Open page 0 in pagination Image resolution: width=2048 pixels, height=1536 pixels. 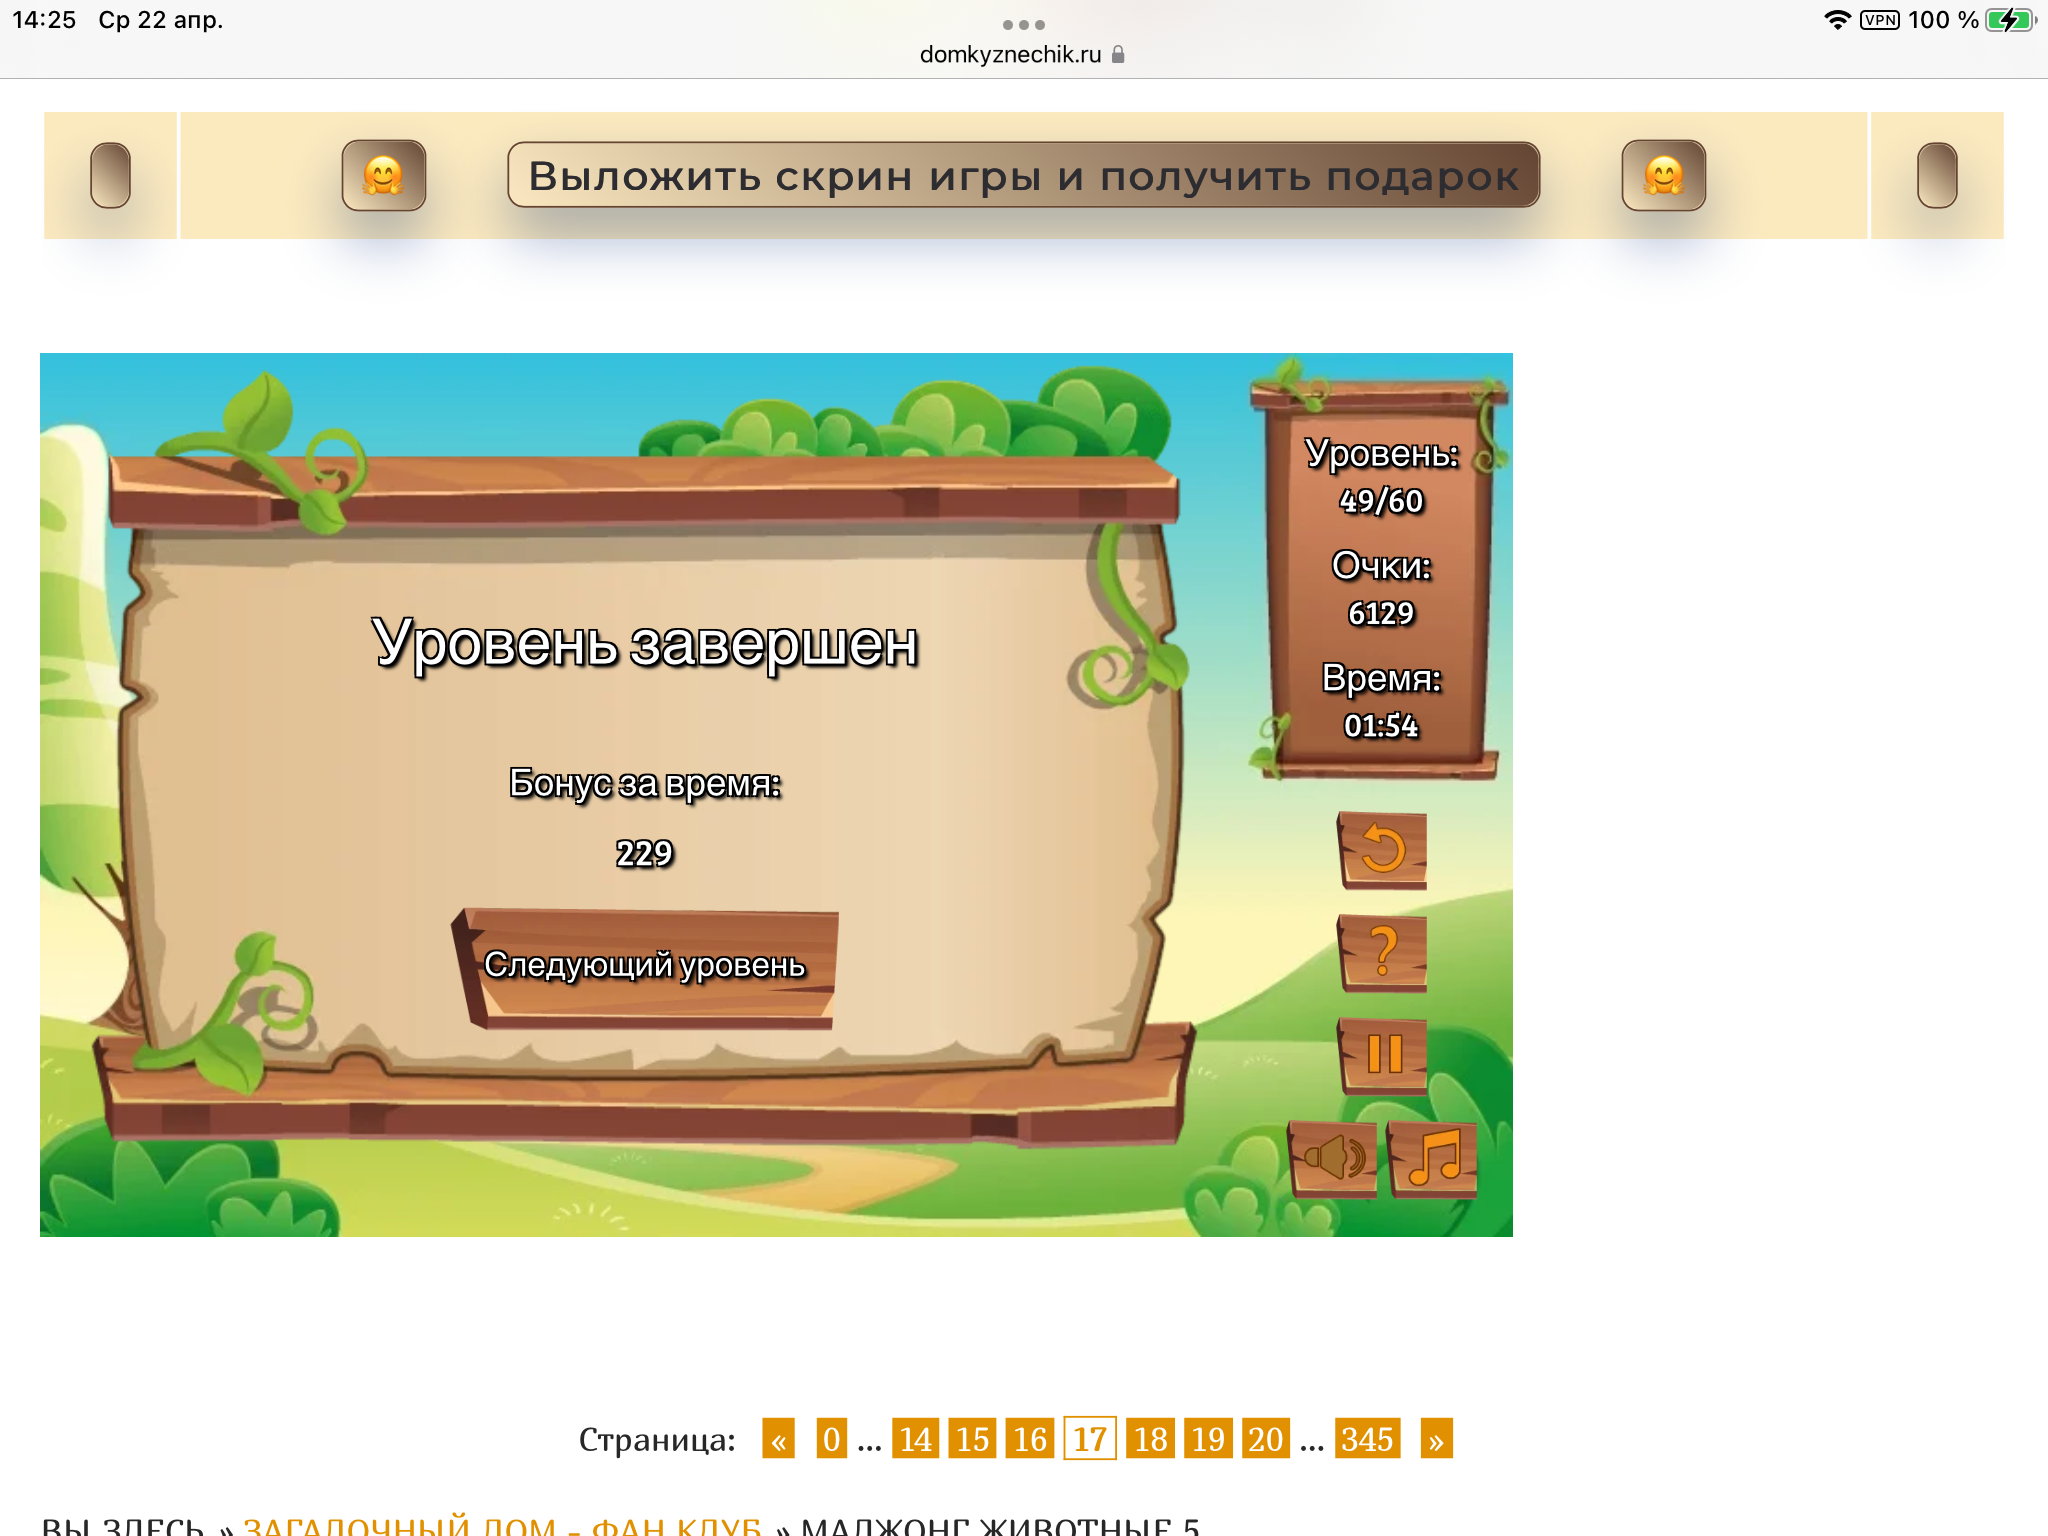[x=831, y=1439]
